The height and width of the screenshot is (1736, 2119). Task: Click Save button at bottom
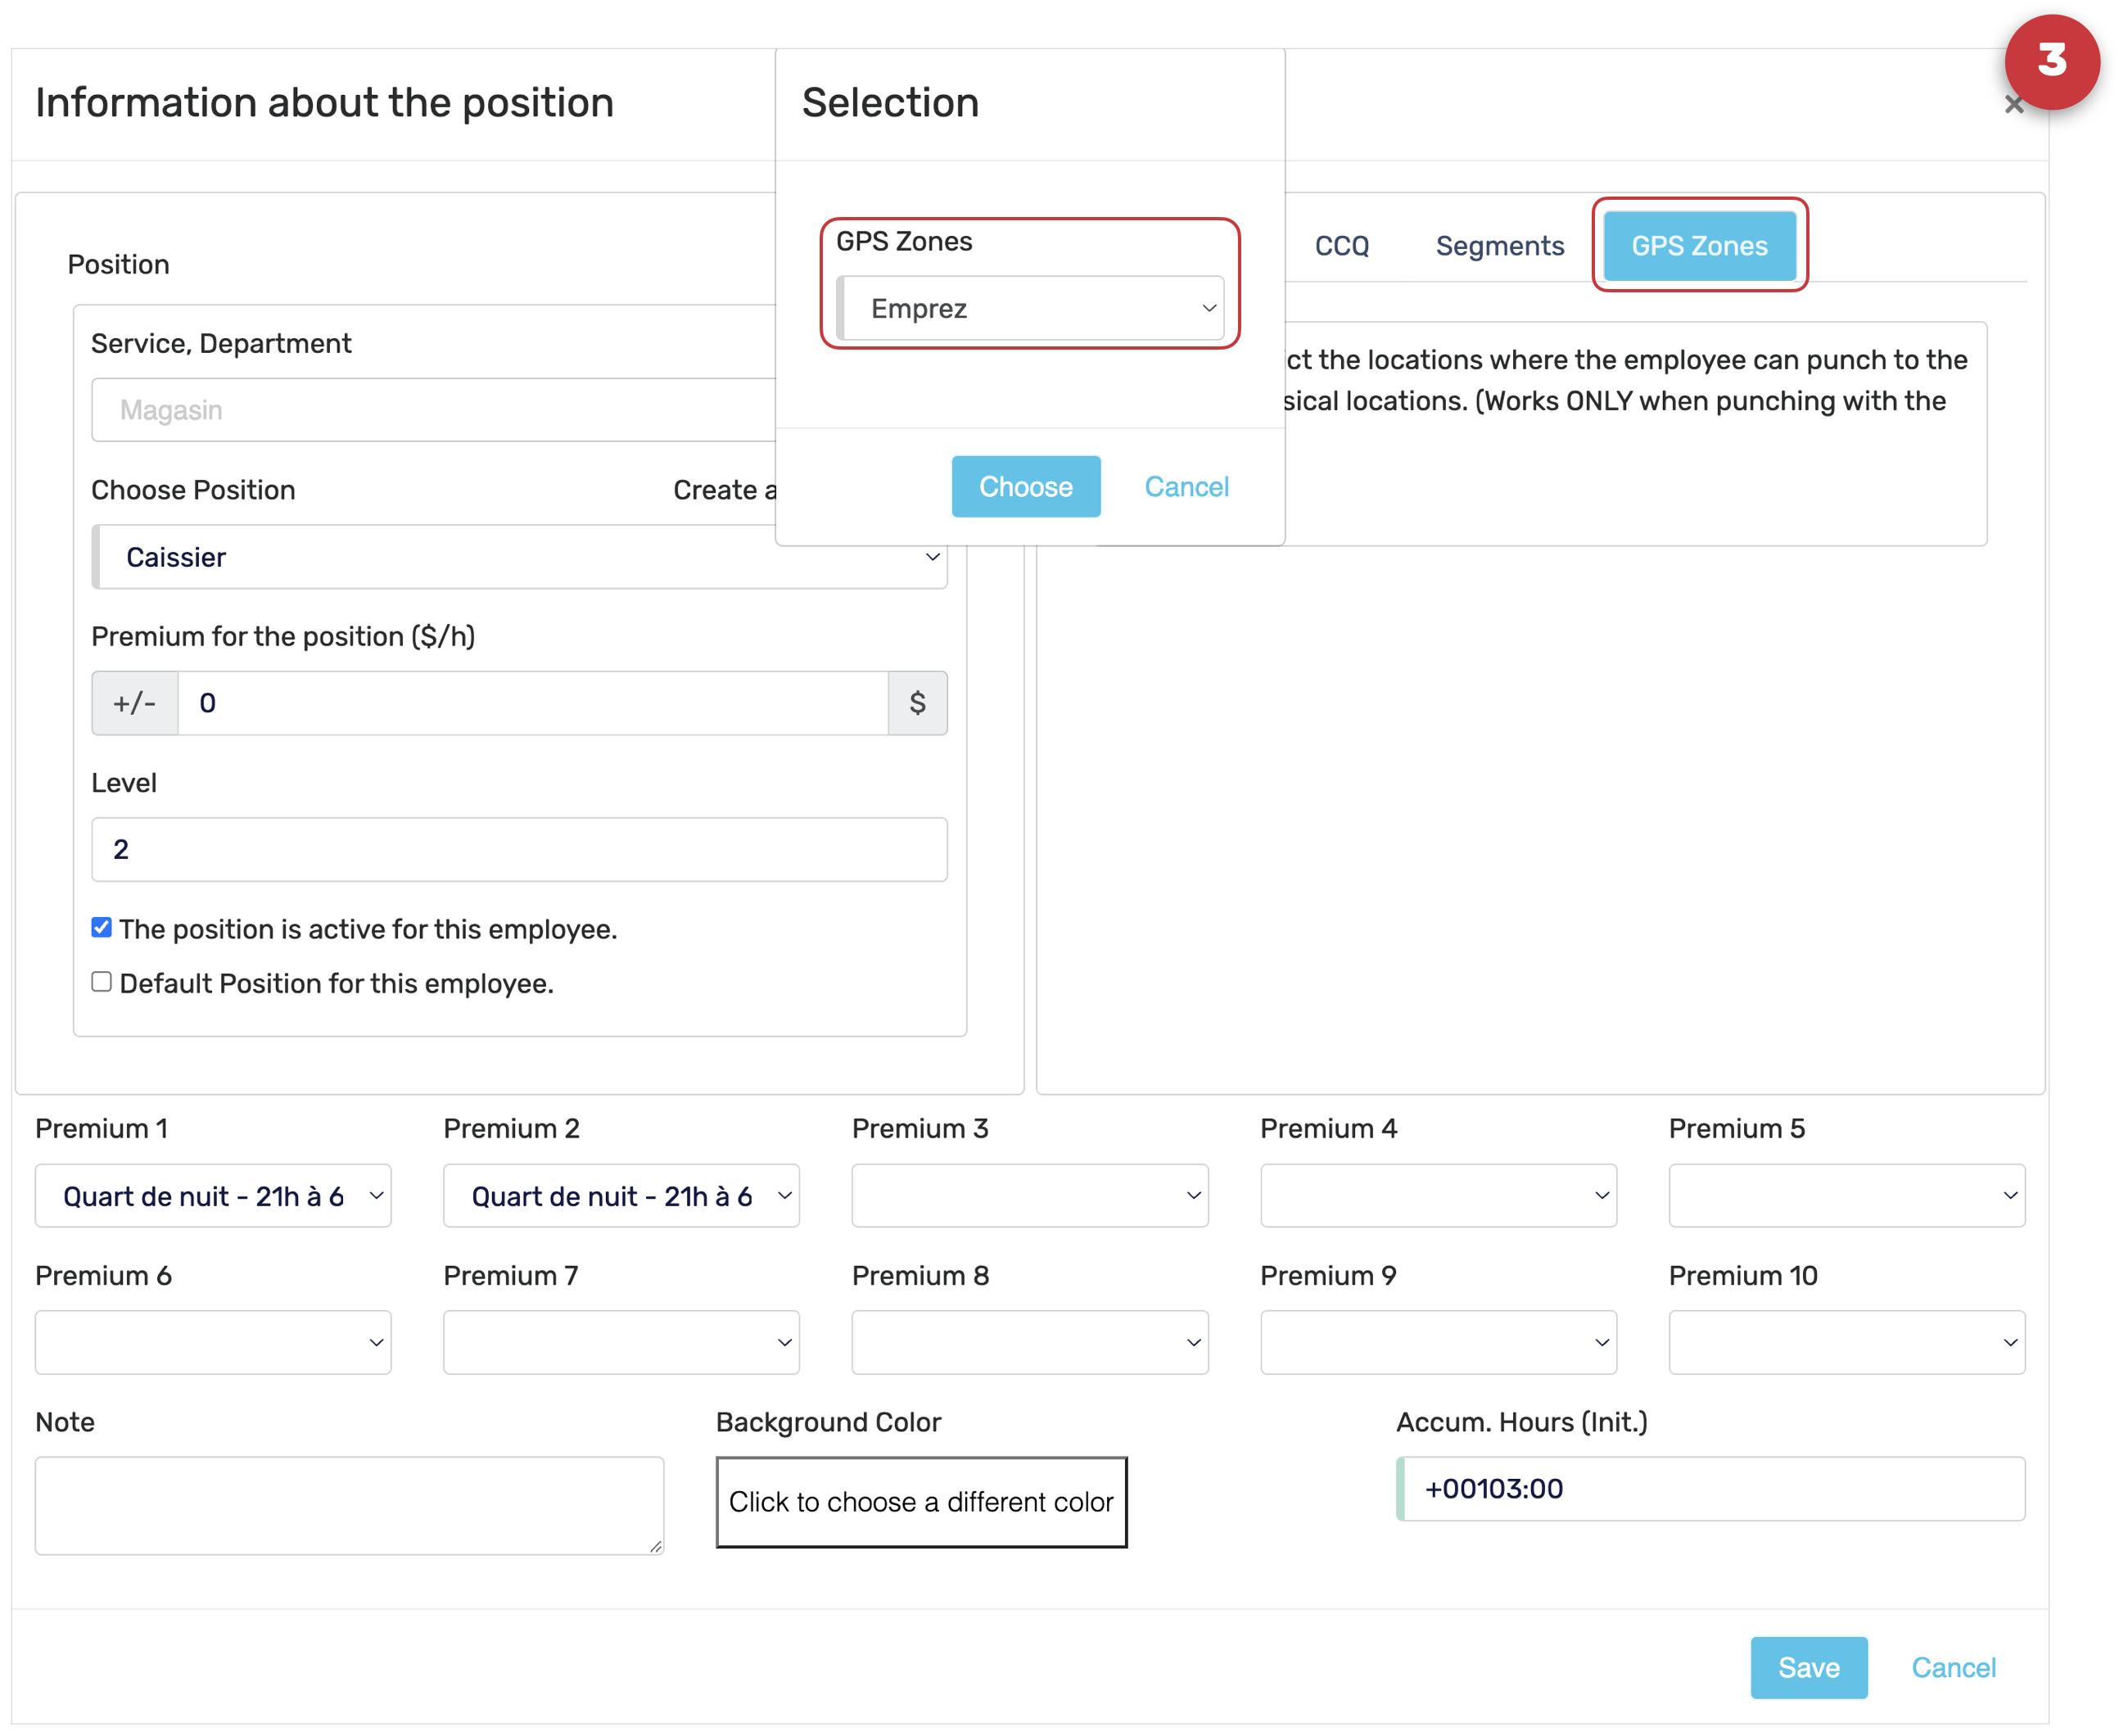(1808, 1667)
